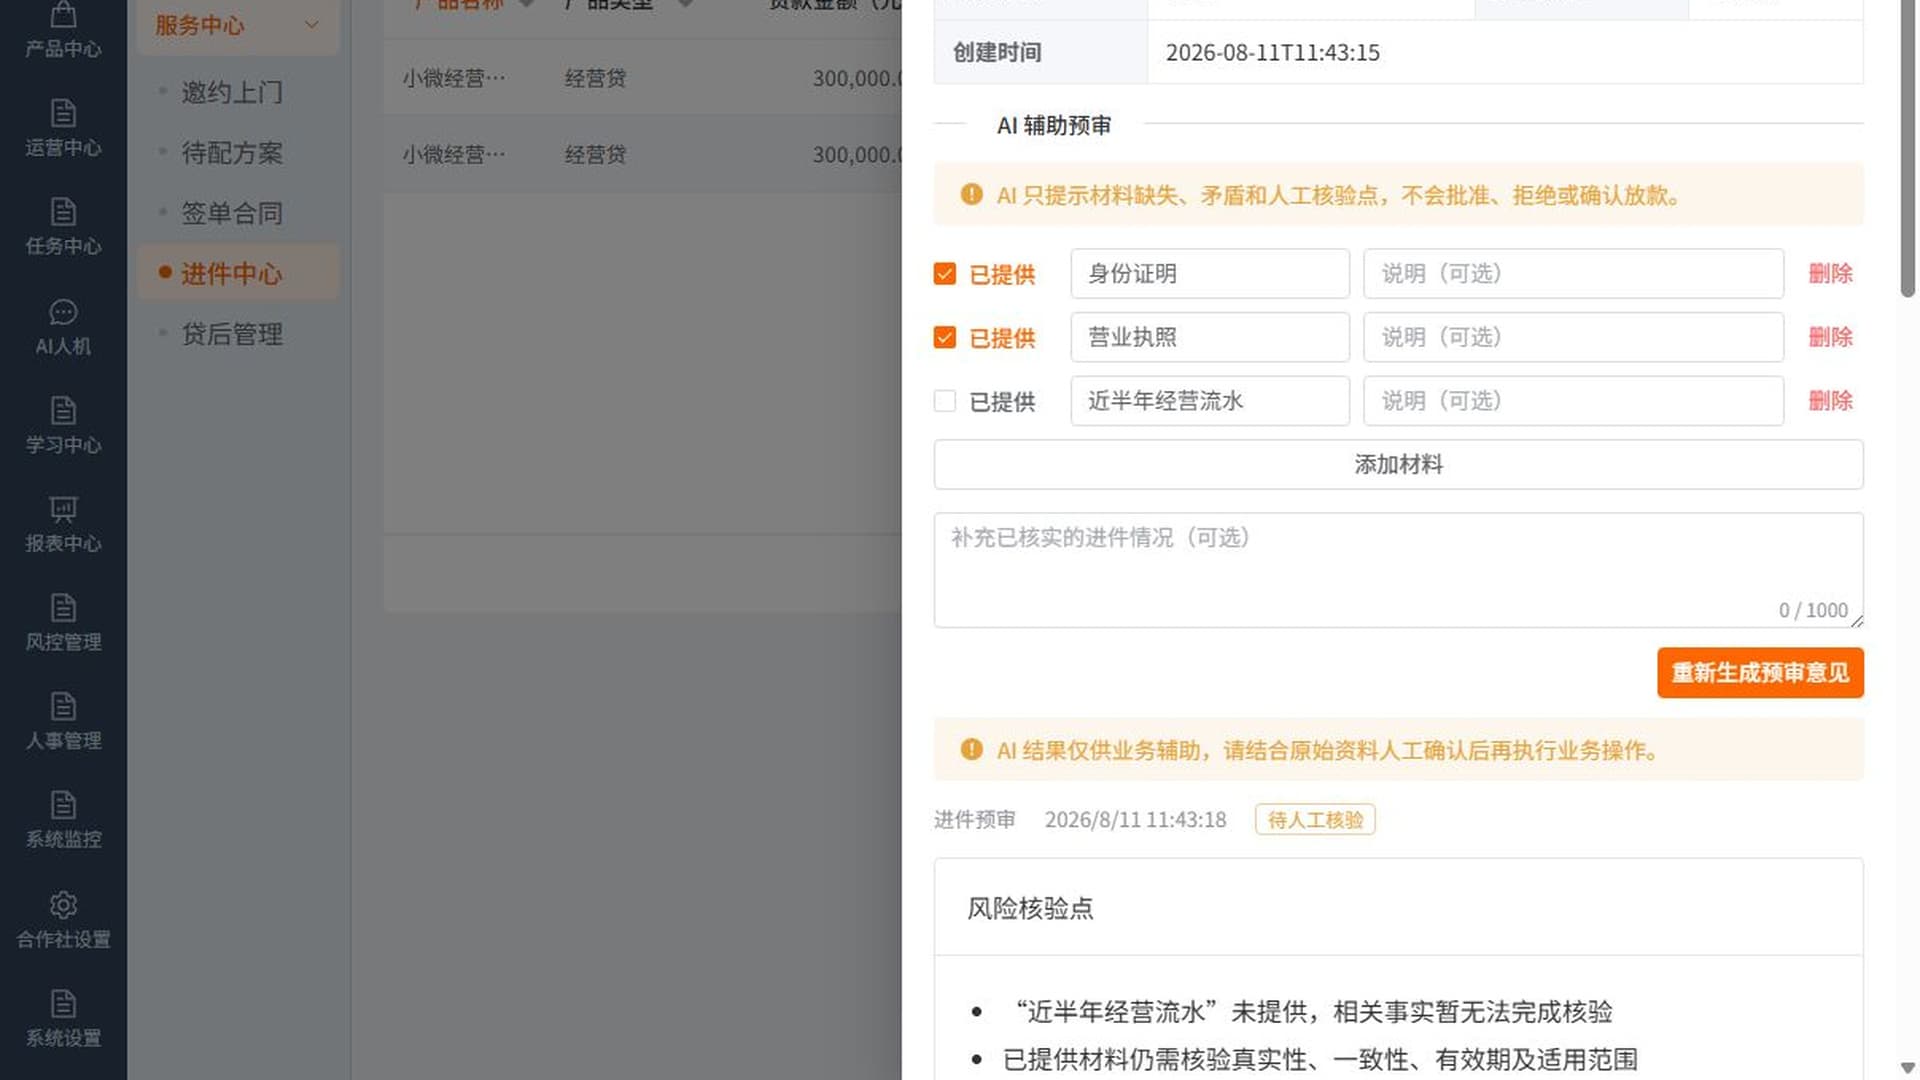
Task: Click the AI 辅助预审 section title
Action: pyautogui.click(x=1054, y=125)
